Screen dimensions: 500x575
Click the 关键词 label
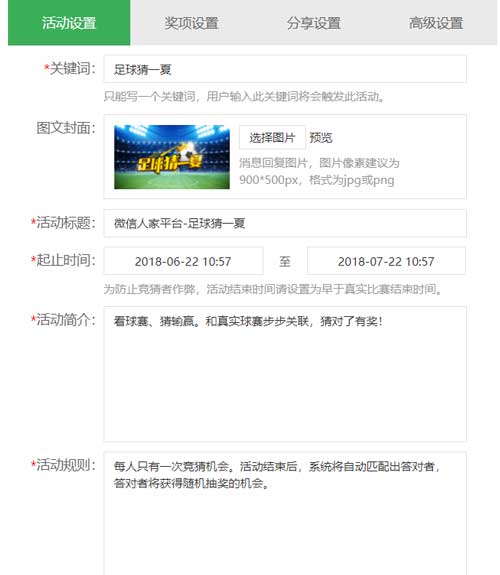70,69
